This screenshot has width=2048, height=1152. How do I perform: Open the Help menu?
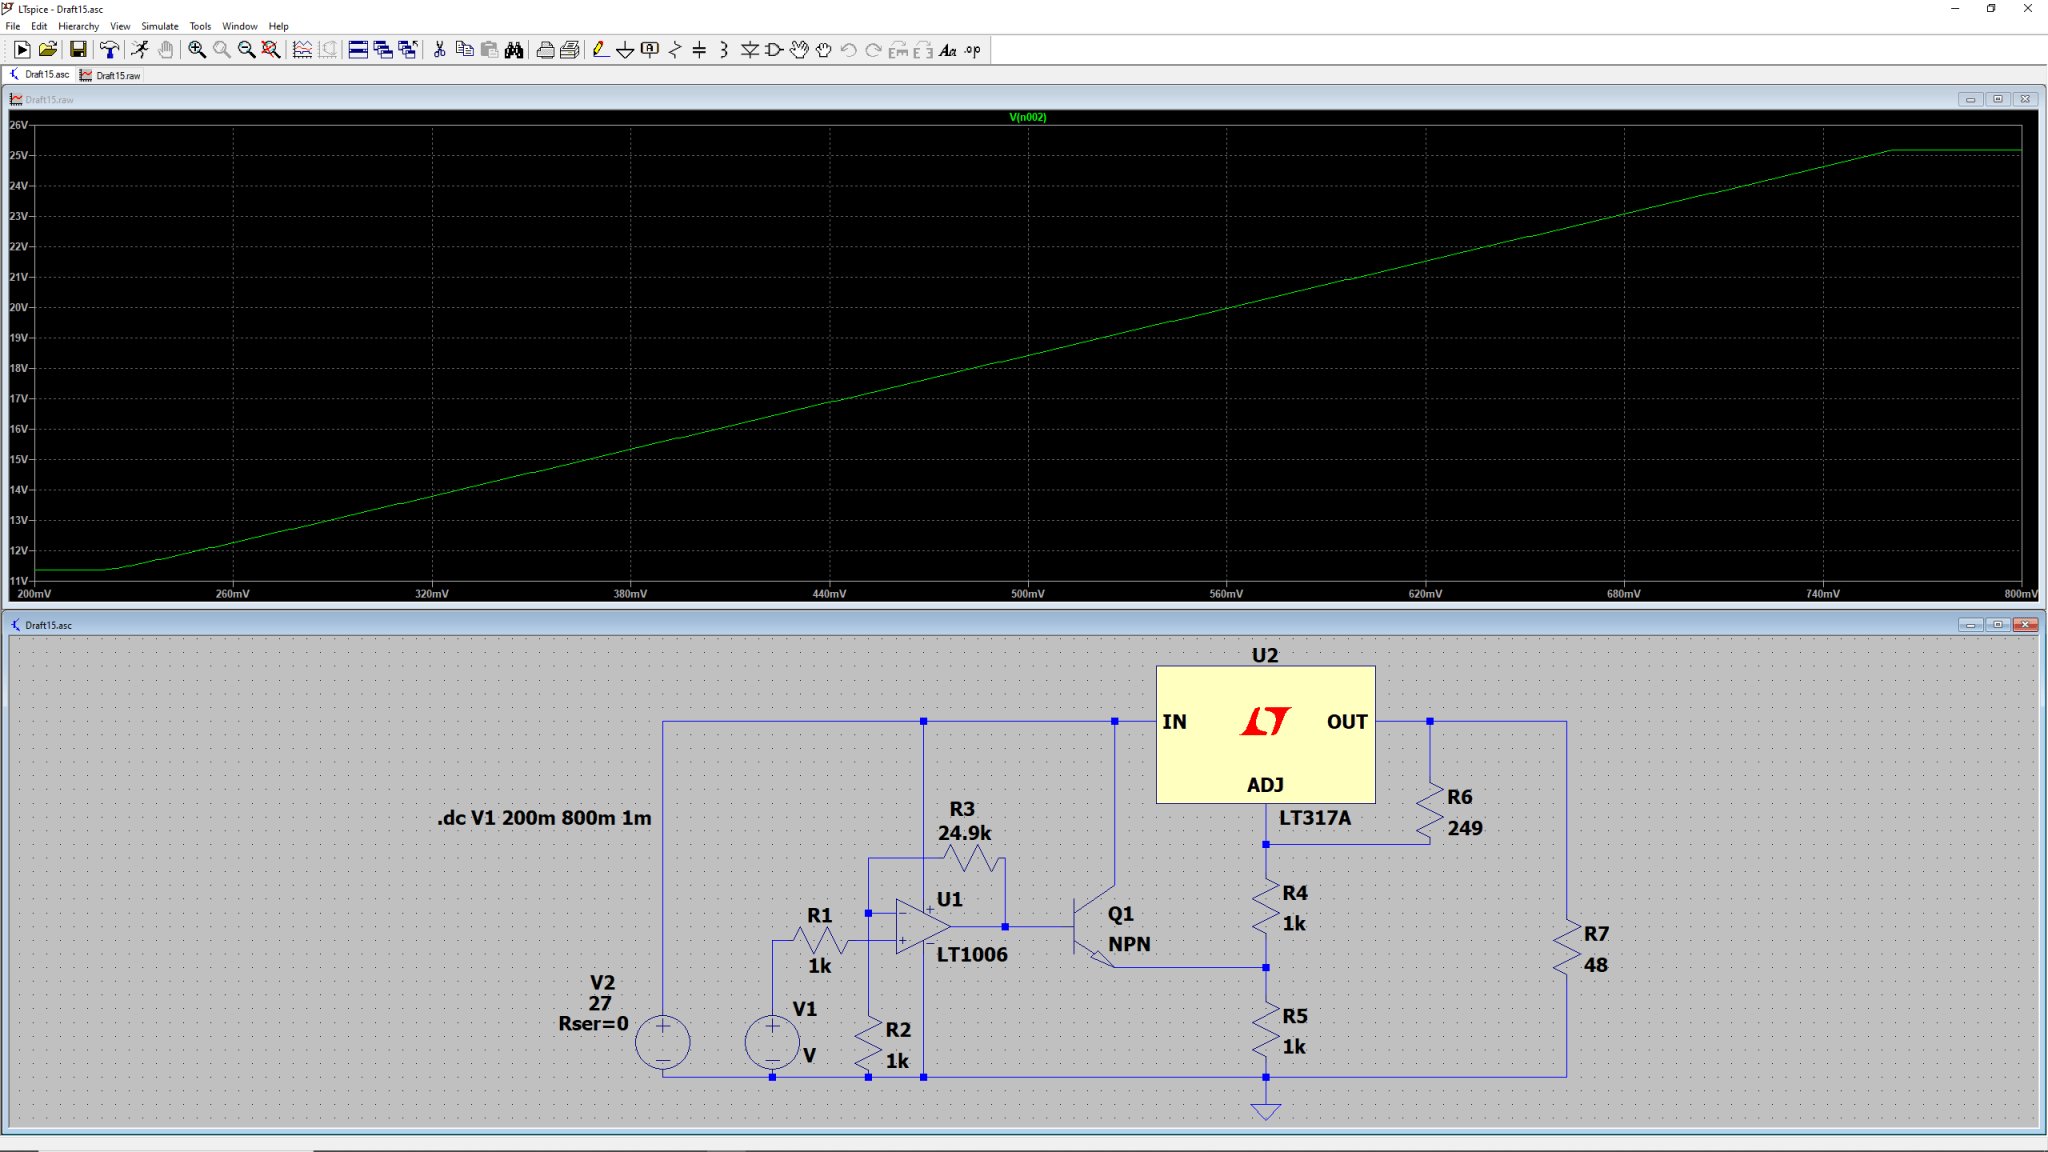(279, 26)
